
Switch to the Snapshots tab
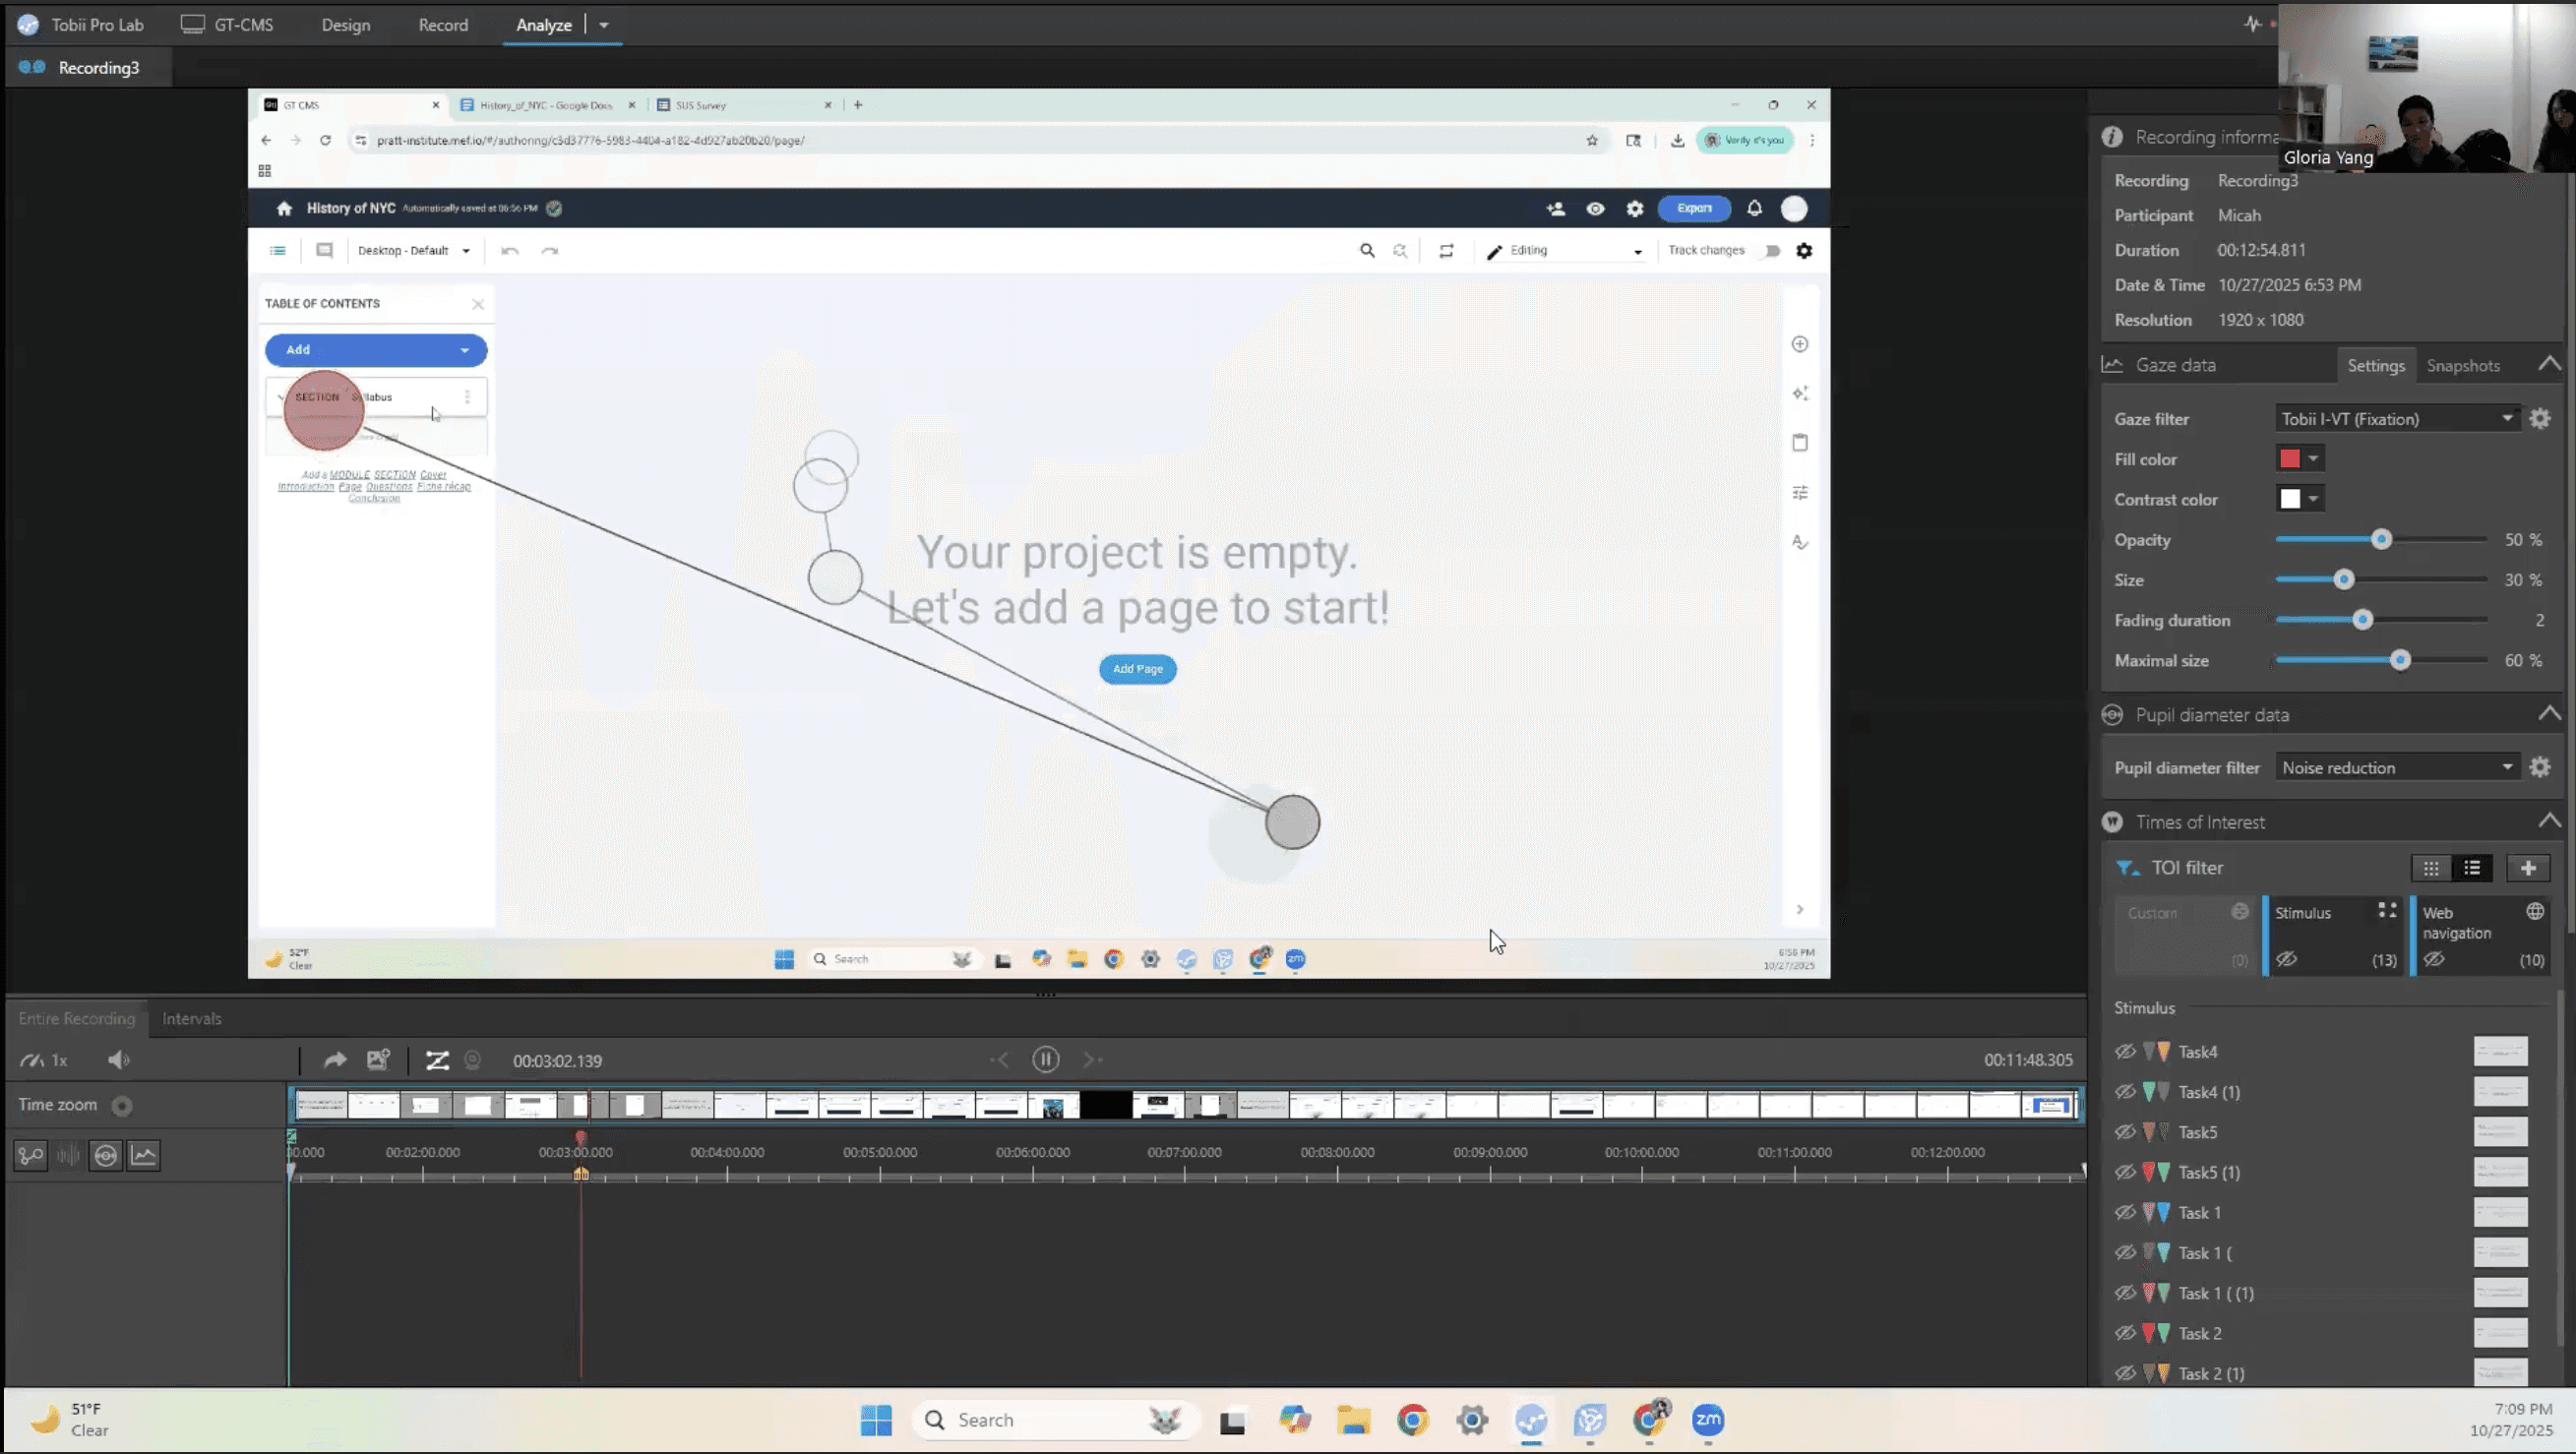(x=2462, y=366)
